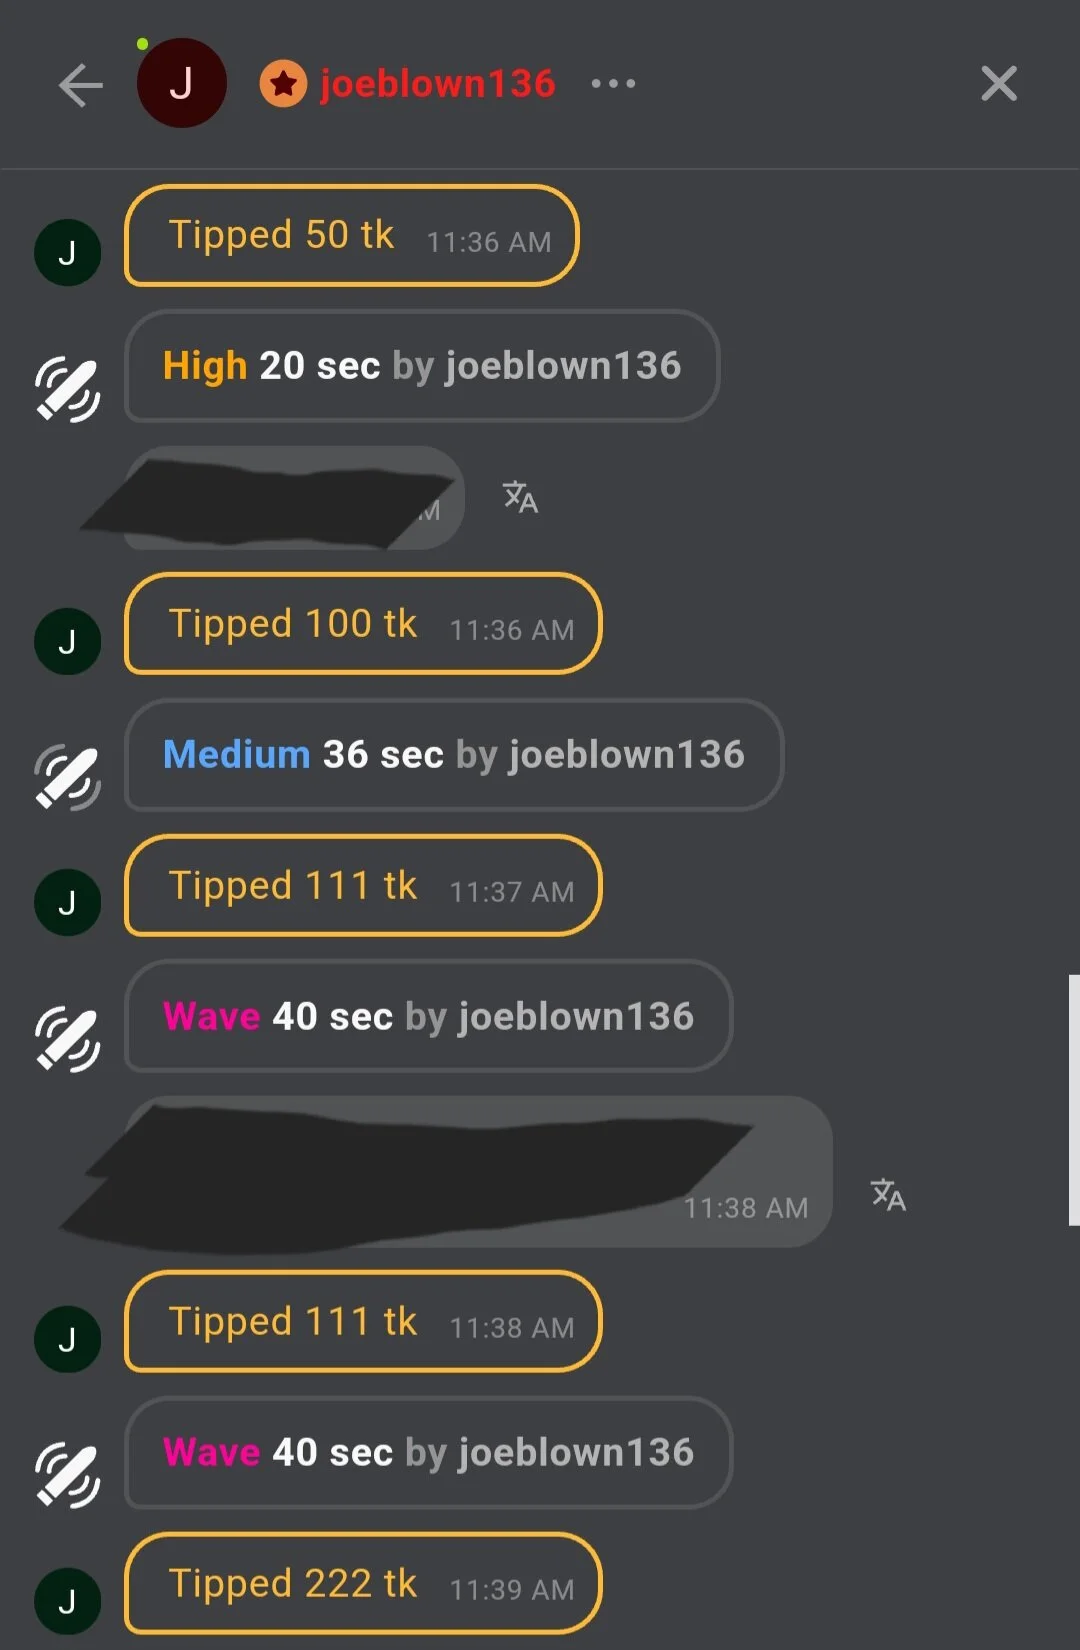Select the Tipped 222 tk message
This screenshot has width=1080, height=1650.
[363, 1584]
